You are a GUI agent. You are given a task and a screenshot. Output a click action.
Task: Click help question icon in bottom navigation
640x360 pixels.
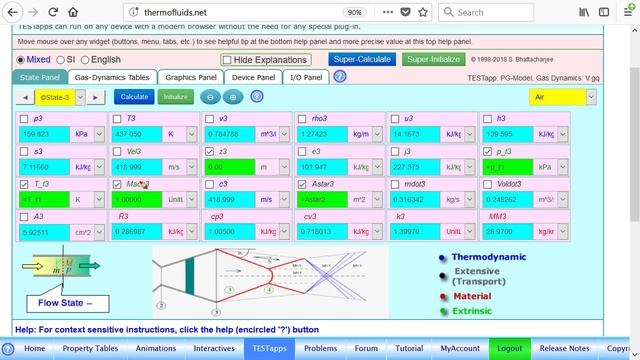pos(8,349)
